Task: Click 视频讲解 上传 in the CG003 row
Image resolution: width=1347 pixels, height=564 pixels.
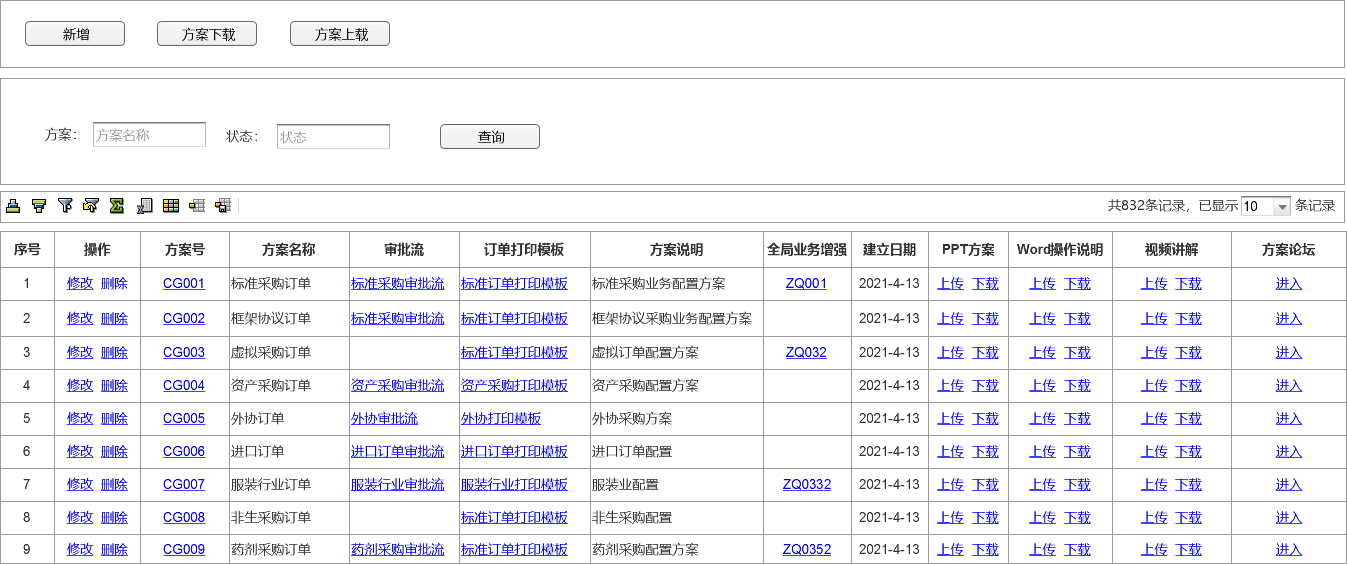Action: (x=1154, y=353)
